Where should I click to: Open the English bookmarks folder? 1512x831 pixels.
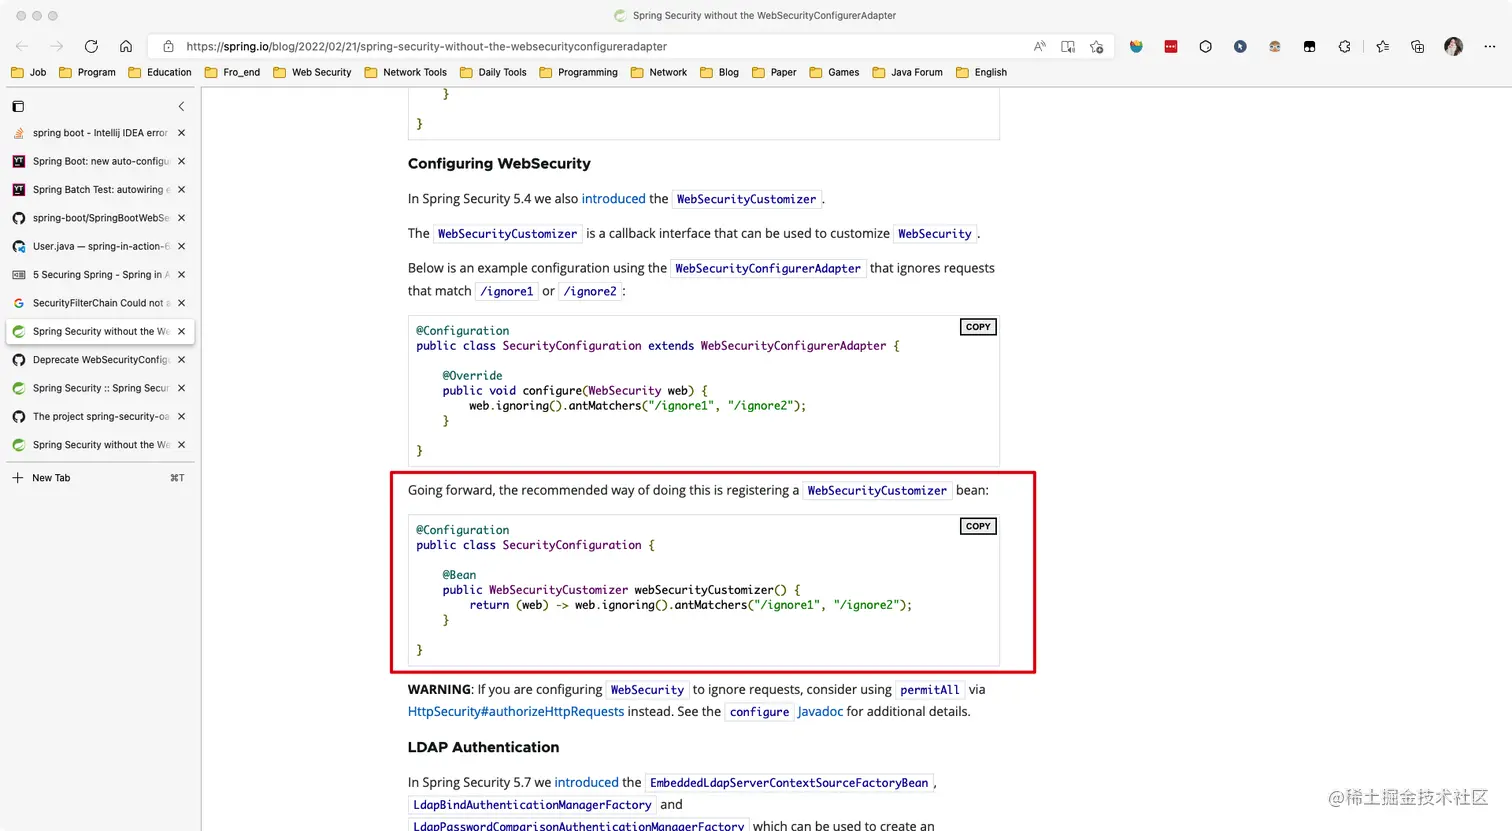[x=981, y=72]
